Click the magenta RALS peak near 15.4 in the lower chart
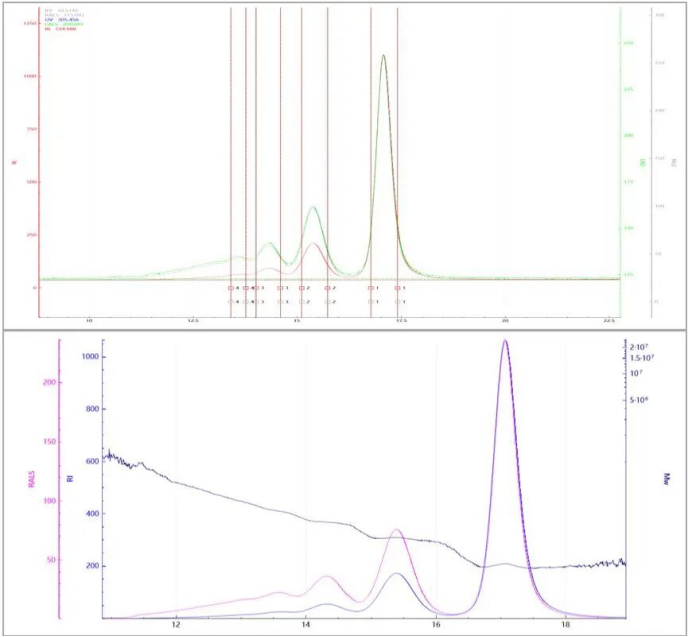Viewport: 693px width, 637px height. (x=396, y=530)
